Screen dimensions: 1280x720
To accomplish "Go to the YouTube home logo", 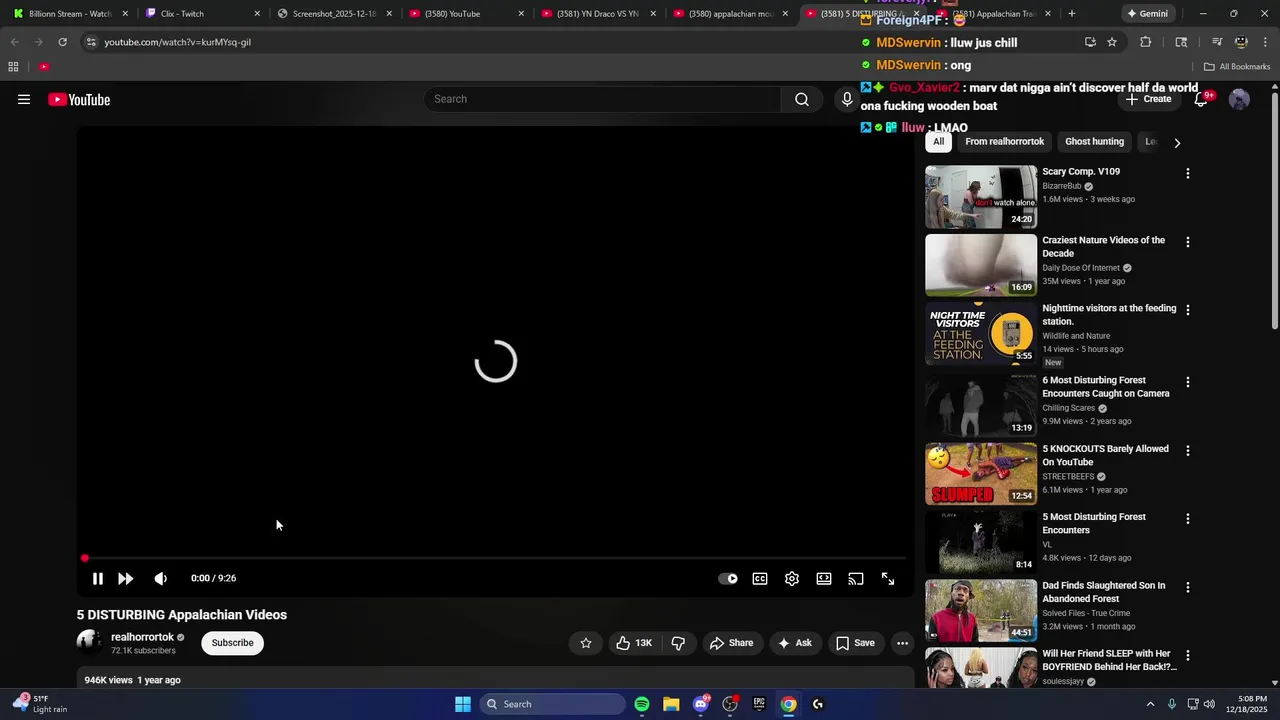I will pyautogui.click(x=79, y=99).
